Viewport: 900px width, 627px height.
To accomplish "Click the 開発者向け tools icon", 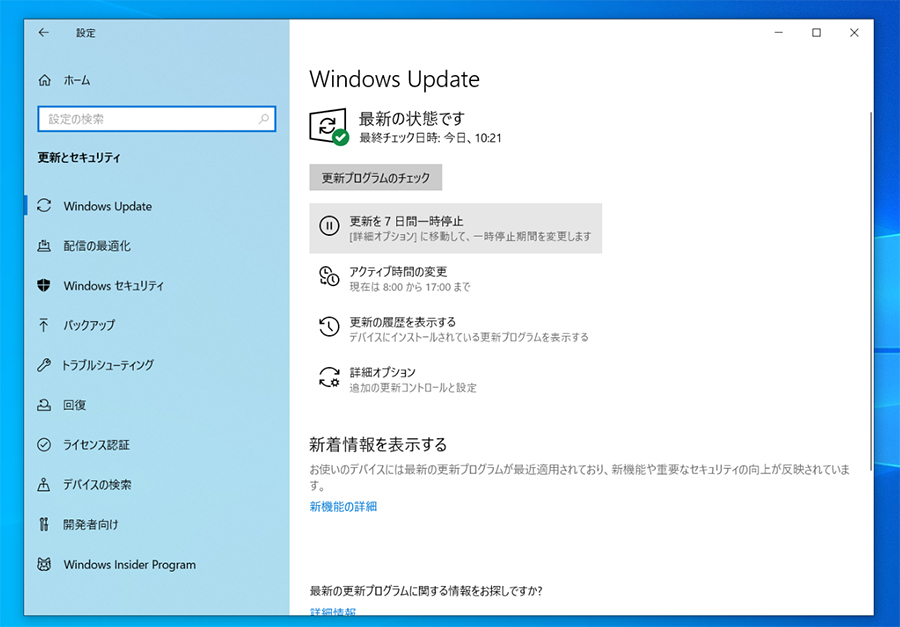I will (x=44, y=524).
